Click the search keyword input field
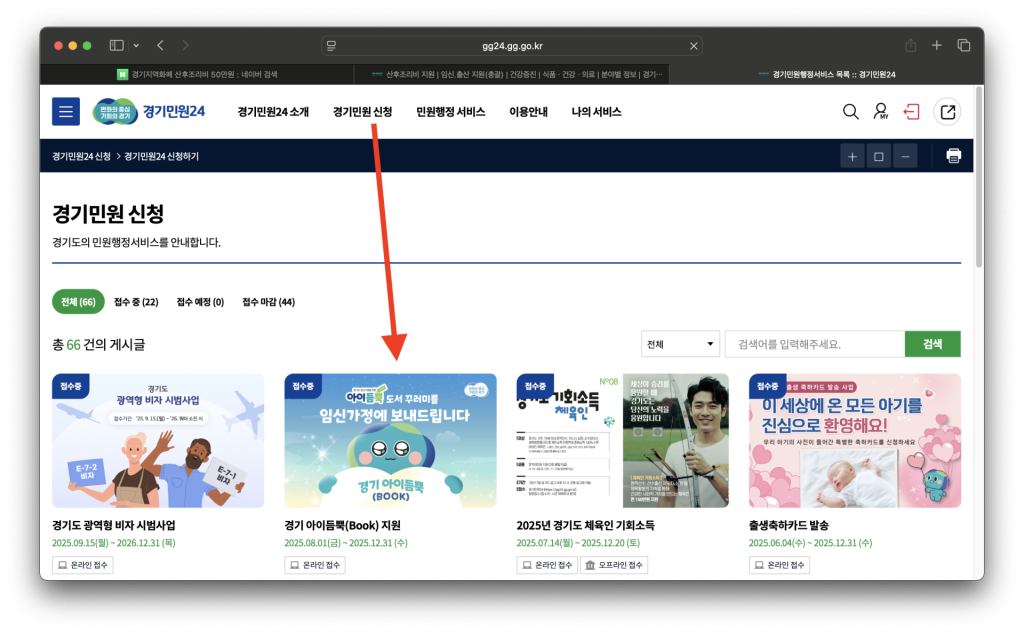Viewport: 1024px width, 633px height. (x=814, y=344)
